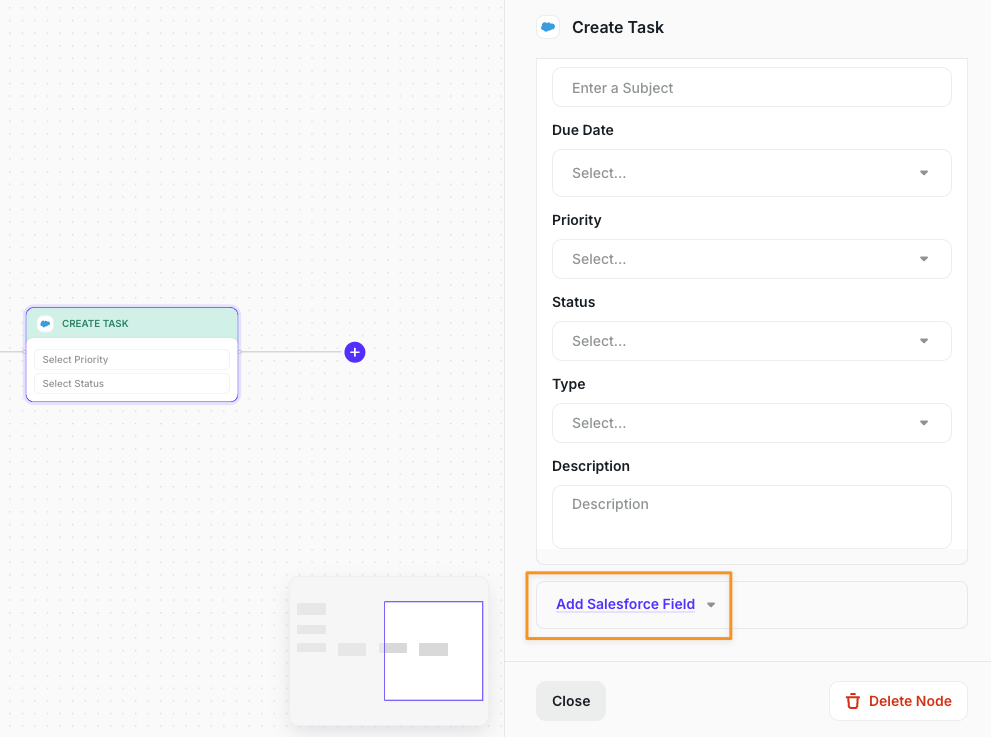Click into the Description text area
Image resolution: width=991 pixels, height=737 pixels.
pyautogui.click(x=751, y=516)
